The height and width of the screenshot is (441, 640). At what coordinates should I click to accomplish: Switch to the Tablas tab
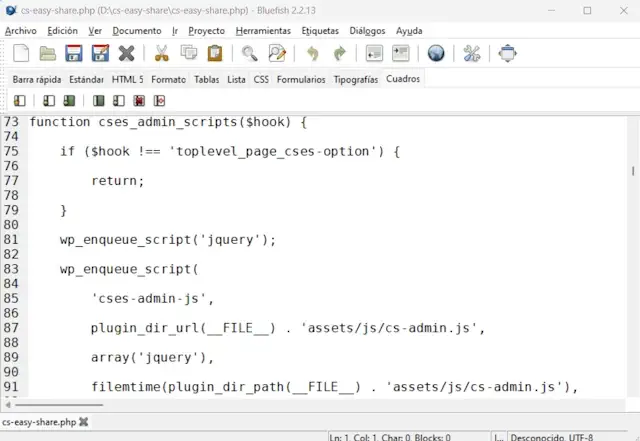[x=207, y=79]
